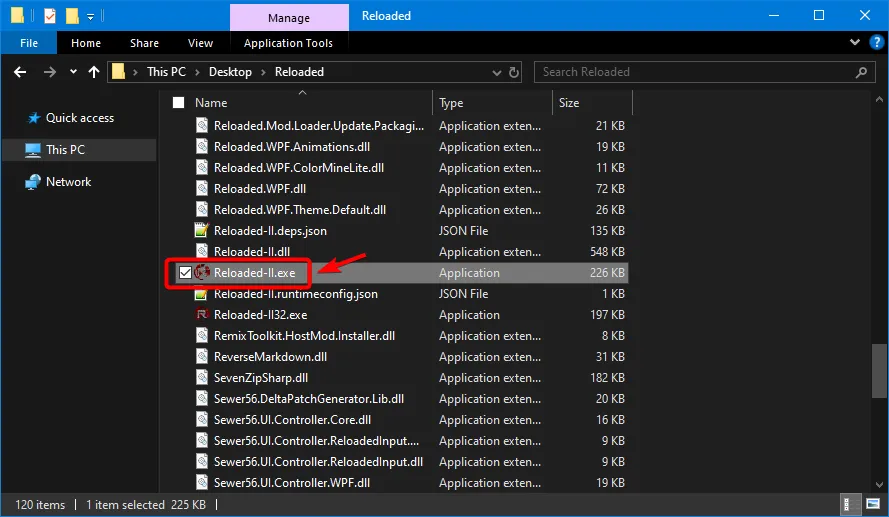This screenshot has width=889, height=517.
Task: Click Reloaded-II.exe application icon
Action: [202, 273]
